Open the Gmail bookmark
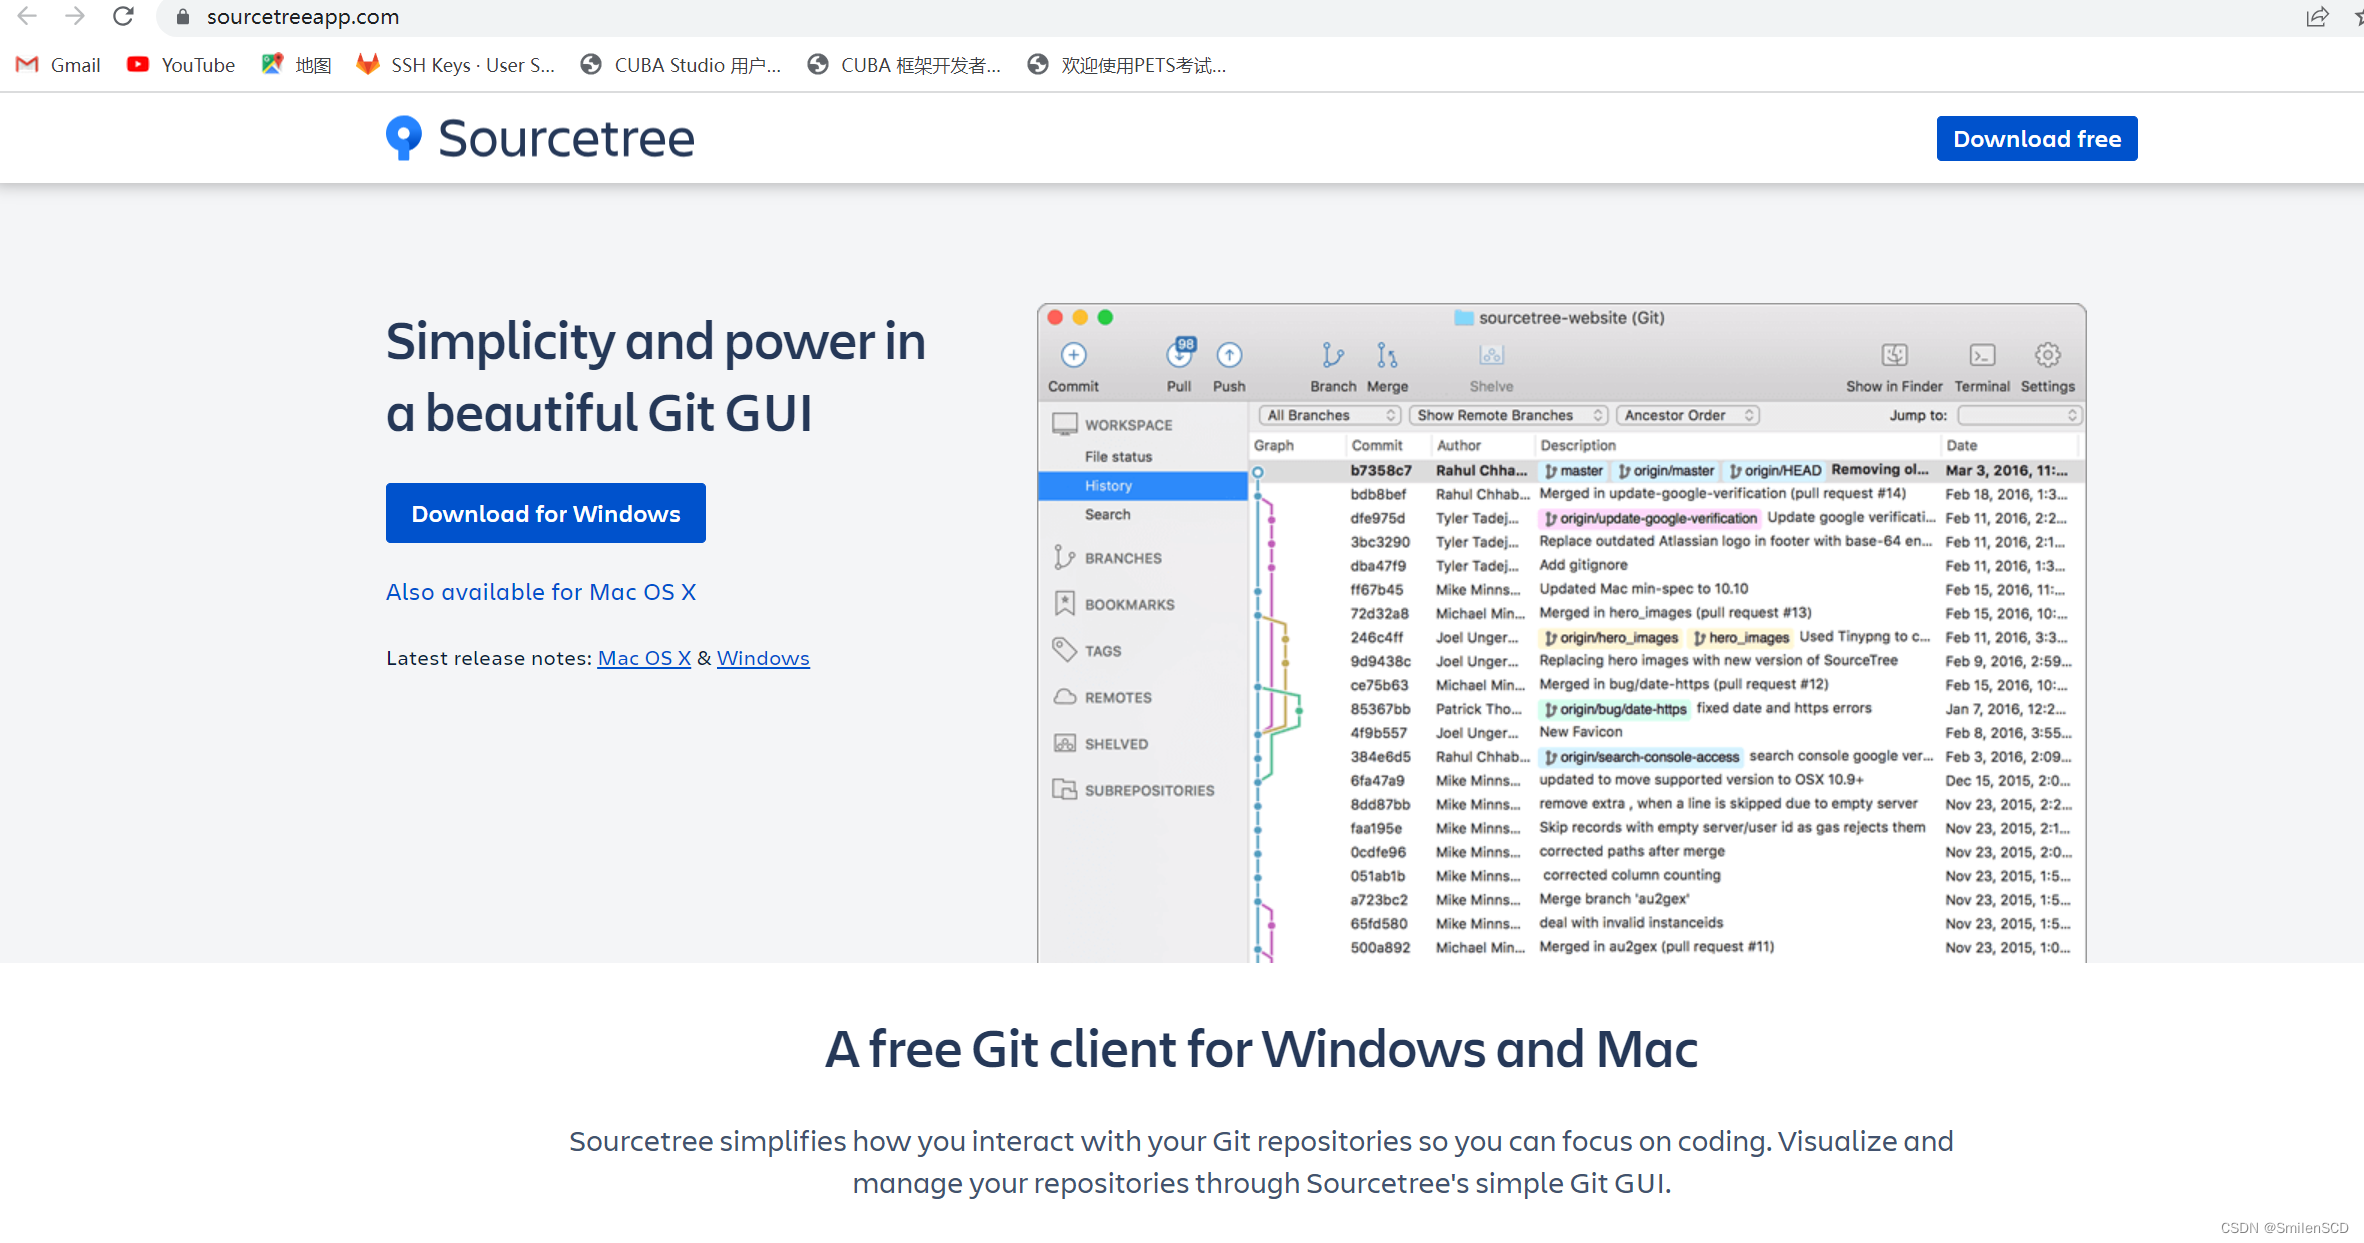This screenshot has height=1243, width=2364. coord(58,65)
